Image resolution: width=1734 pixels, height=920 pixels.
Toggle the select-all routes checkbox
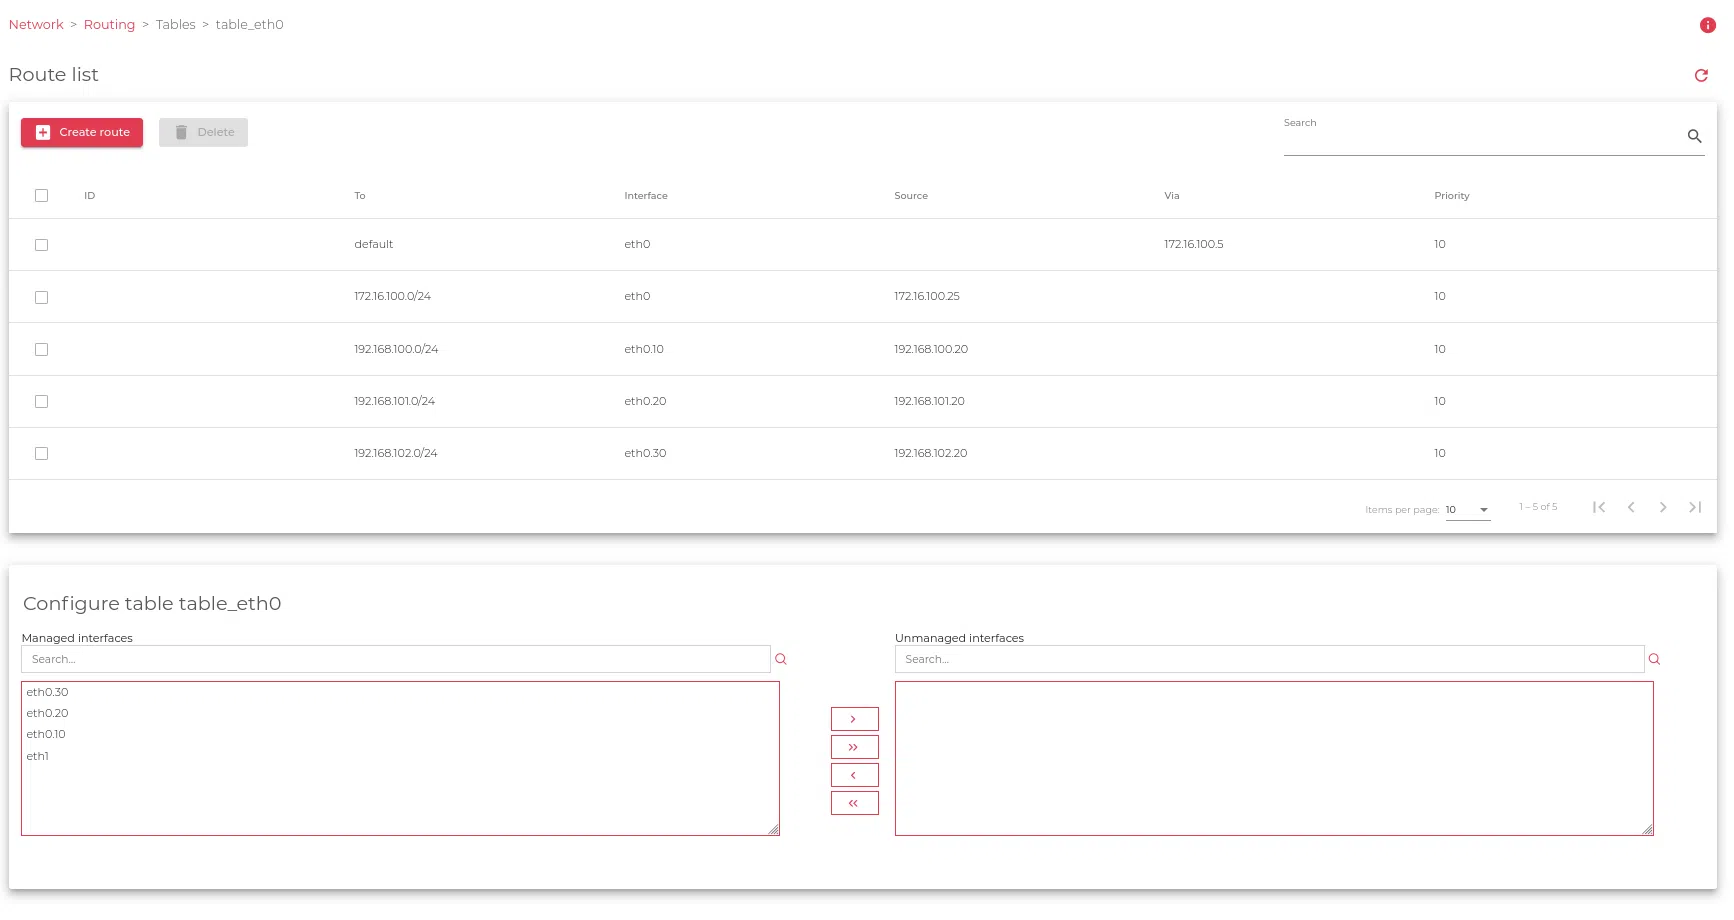[41, 196]
